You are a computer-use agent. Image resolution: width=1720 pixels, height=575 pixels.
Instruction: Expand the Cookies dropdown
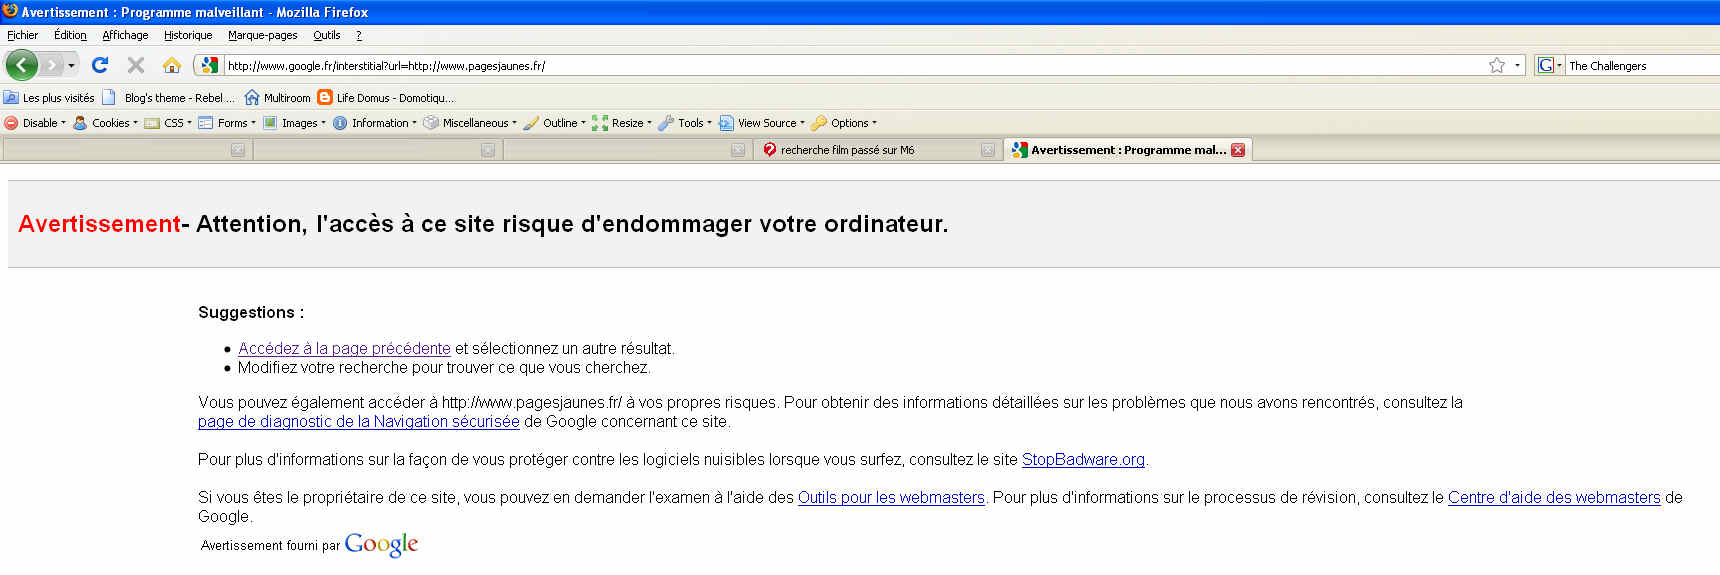[135, 123]
